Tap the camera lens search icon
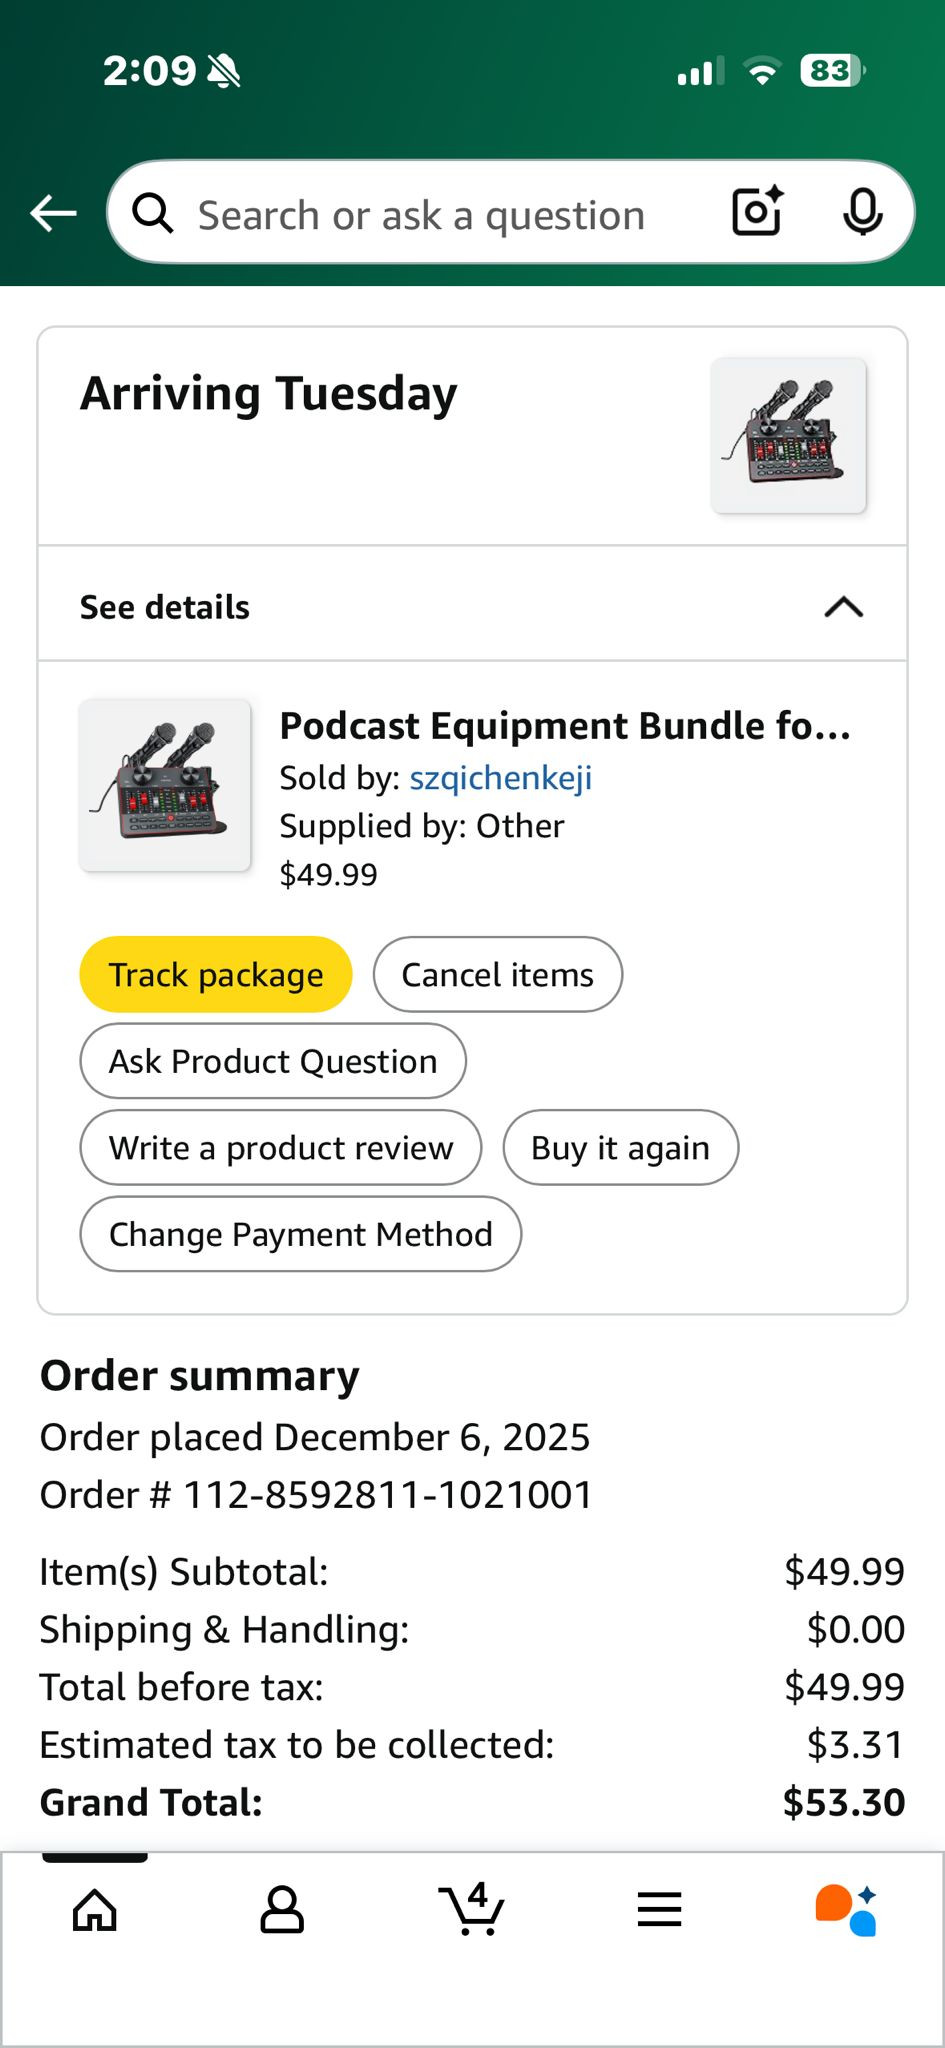Image resolution: width=945 pixels, height=2048 pixels. pos(757,212)
